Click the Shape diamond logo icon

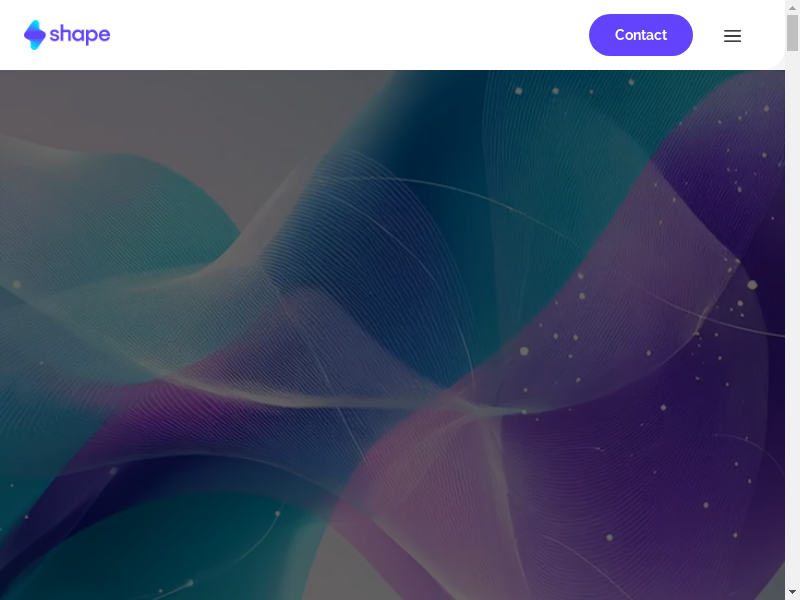point(35,35)
